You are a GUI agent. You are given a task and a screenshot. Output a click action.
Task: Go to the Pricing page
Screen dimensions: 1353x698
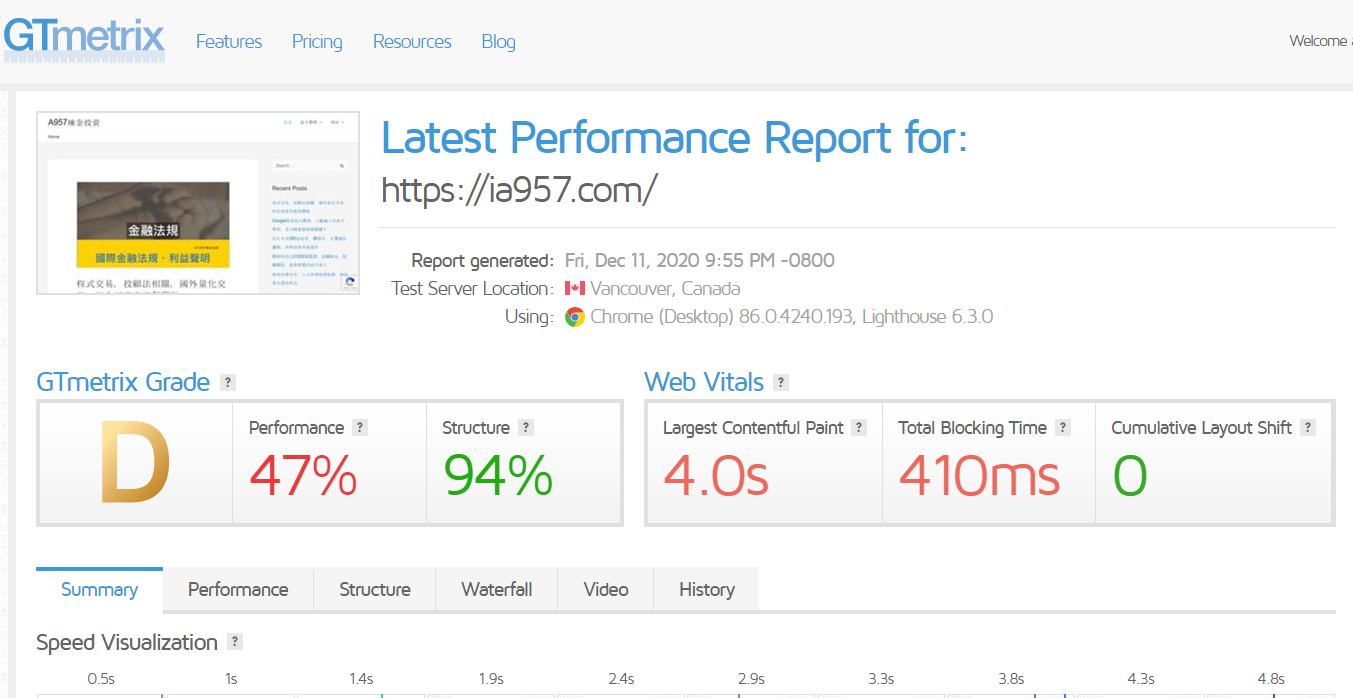(x=317, y=41)
